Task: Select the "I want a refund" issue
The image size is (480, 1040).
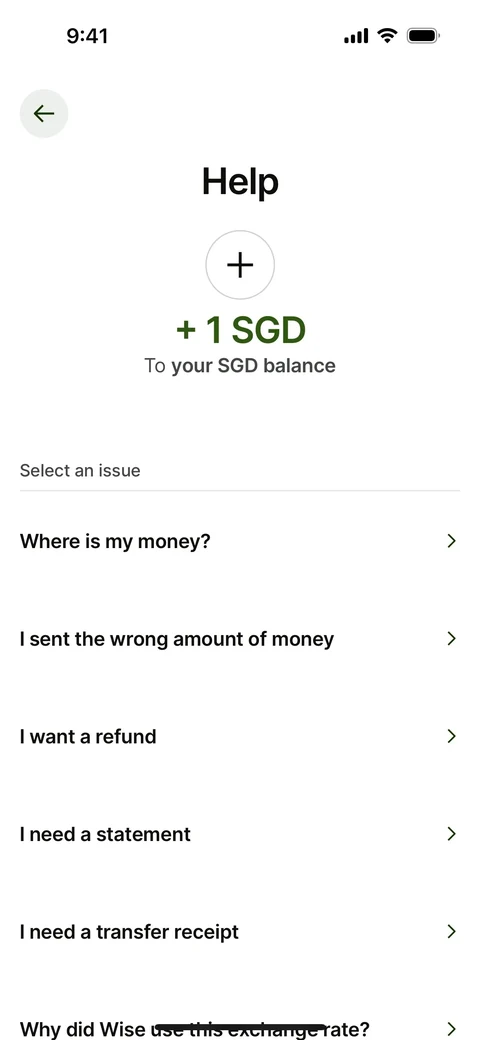Action: coord(240,736)
